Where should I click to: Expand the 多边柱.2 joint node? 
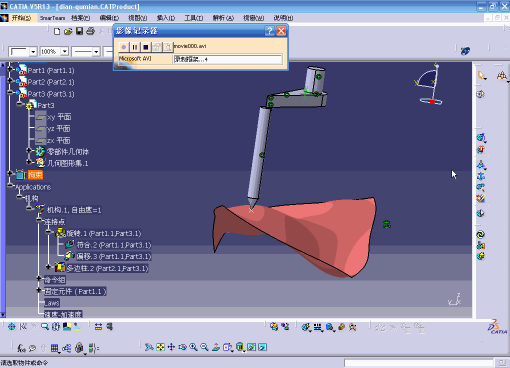click(x=49, y=267)
